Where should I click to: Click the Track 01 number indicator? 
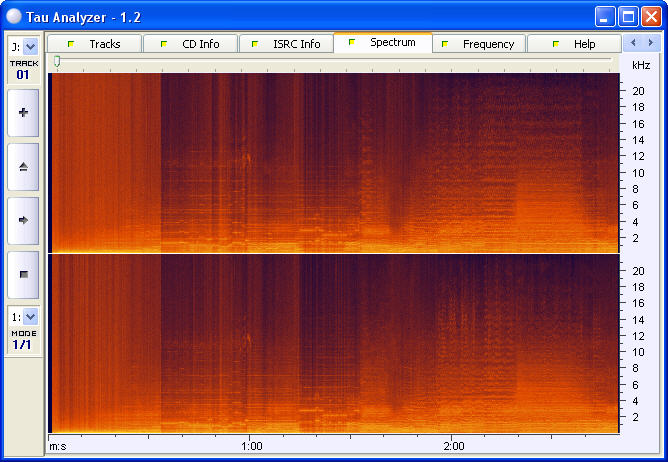point(23,75)
